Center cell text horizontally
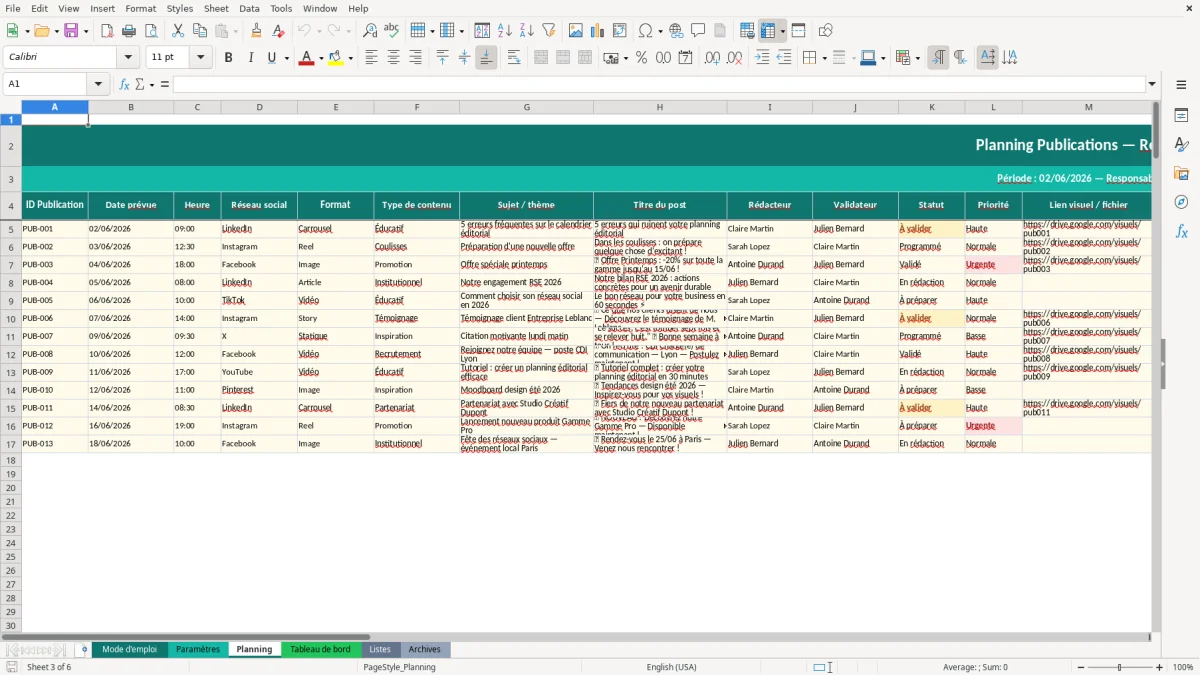Image resolution: width=1200 pixels, height=675 pixels. pos(393,58)
